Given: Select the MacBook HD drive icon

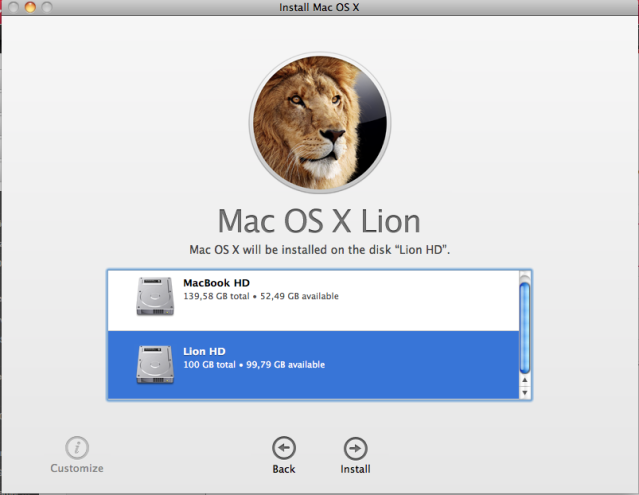Looking at the screenshot, I should (x=155, y=296).
